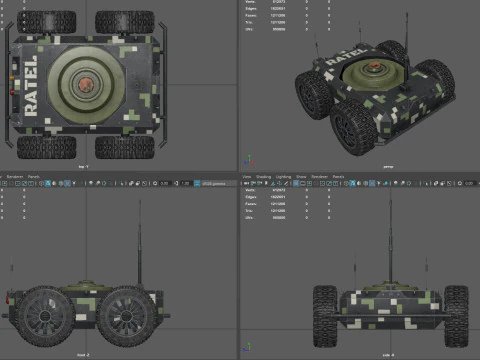
Task: Click 2D Pan/Zoom icon in side view toolbar
Action: (x=279, y=183)
